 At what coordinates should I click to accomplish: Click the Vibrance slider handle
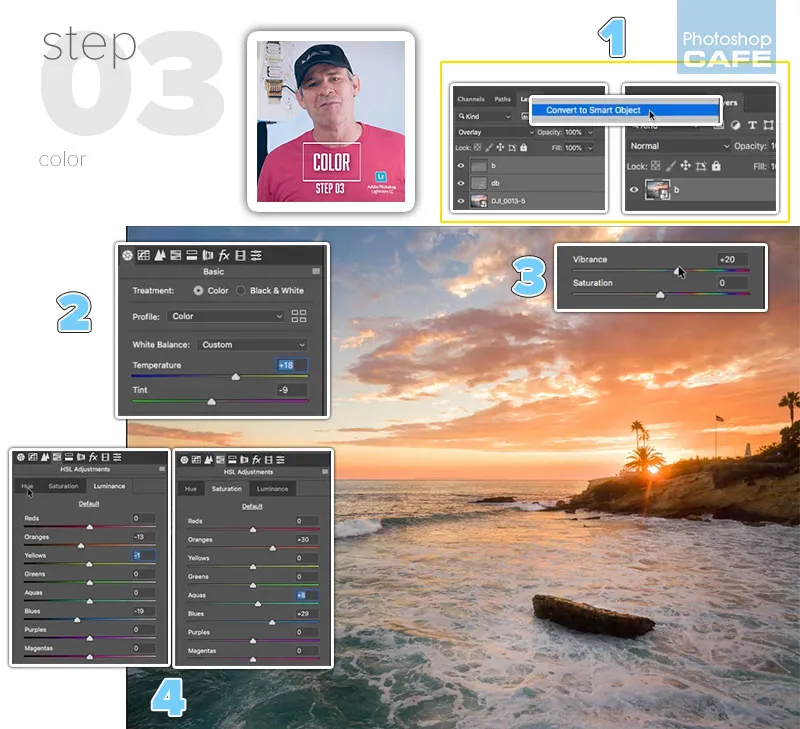(x=678, y=270)
